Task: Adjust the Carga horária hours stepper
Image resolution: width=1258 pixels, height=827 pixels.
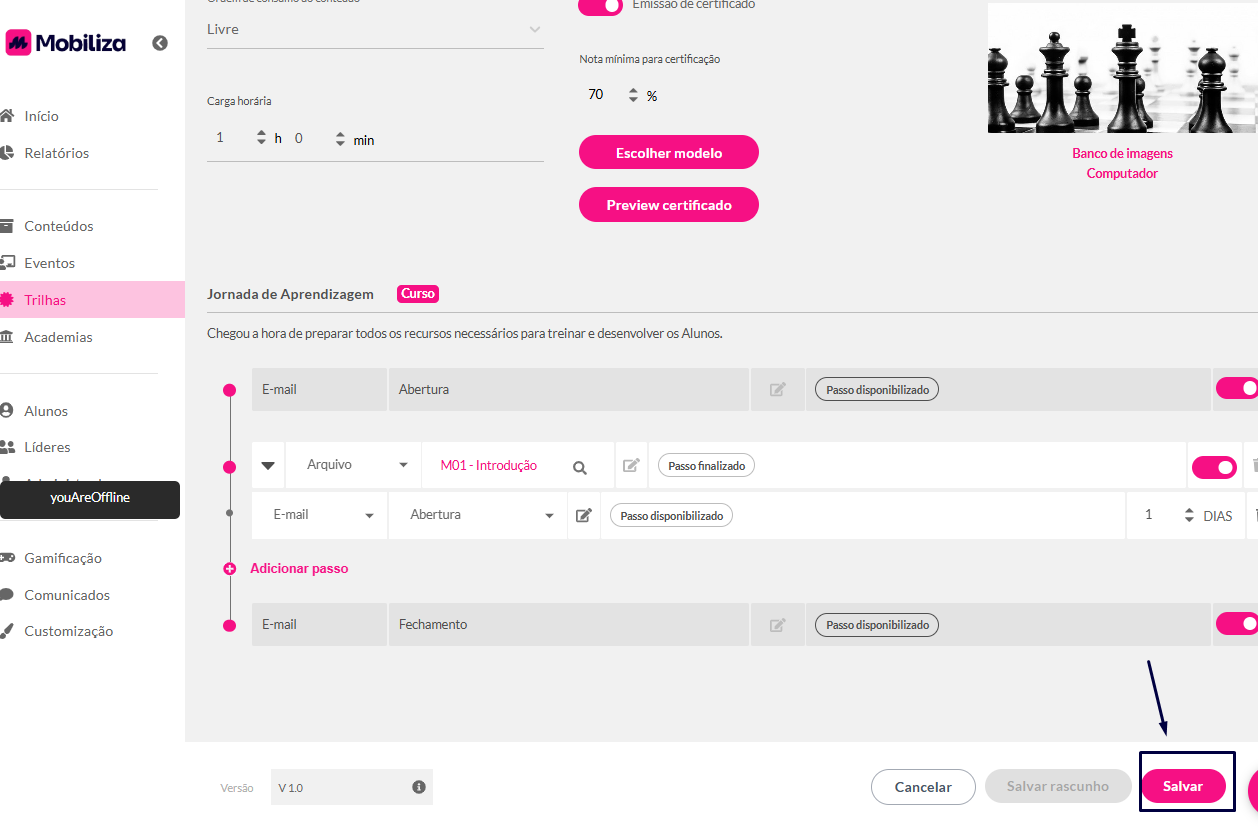Action: pyautogui.click(x=262, y=139)
